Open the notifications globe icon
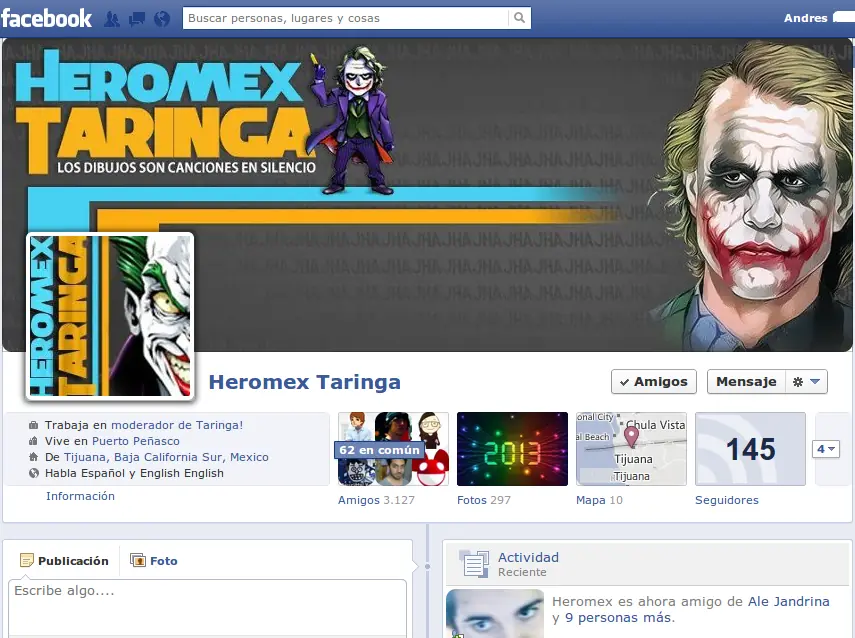Image resolution: width=855 pixels, height=638 pixels. point(161,19)
